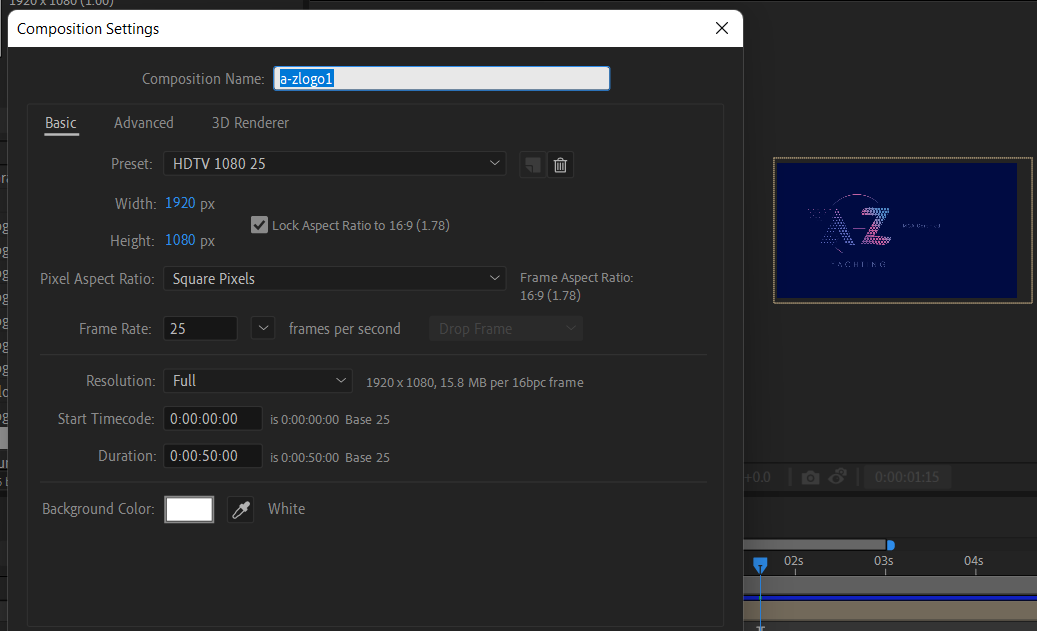Open the 3D Renderer tab
The height and width of the screenshot is (631, 1037).
click(249, 123)
